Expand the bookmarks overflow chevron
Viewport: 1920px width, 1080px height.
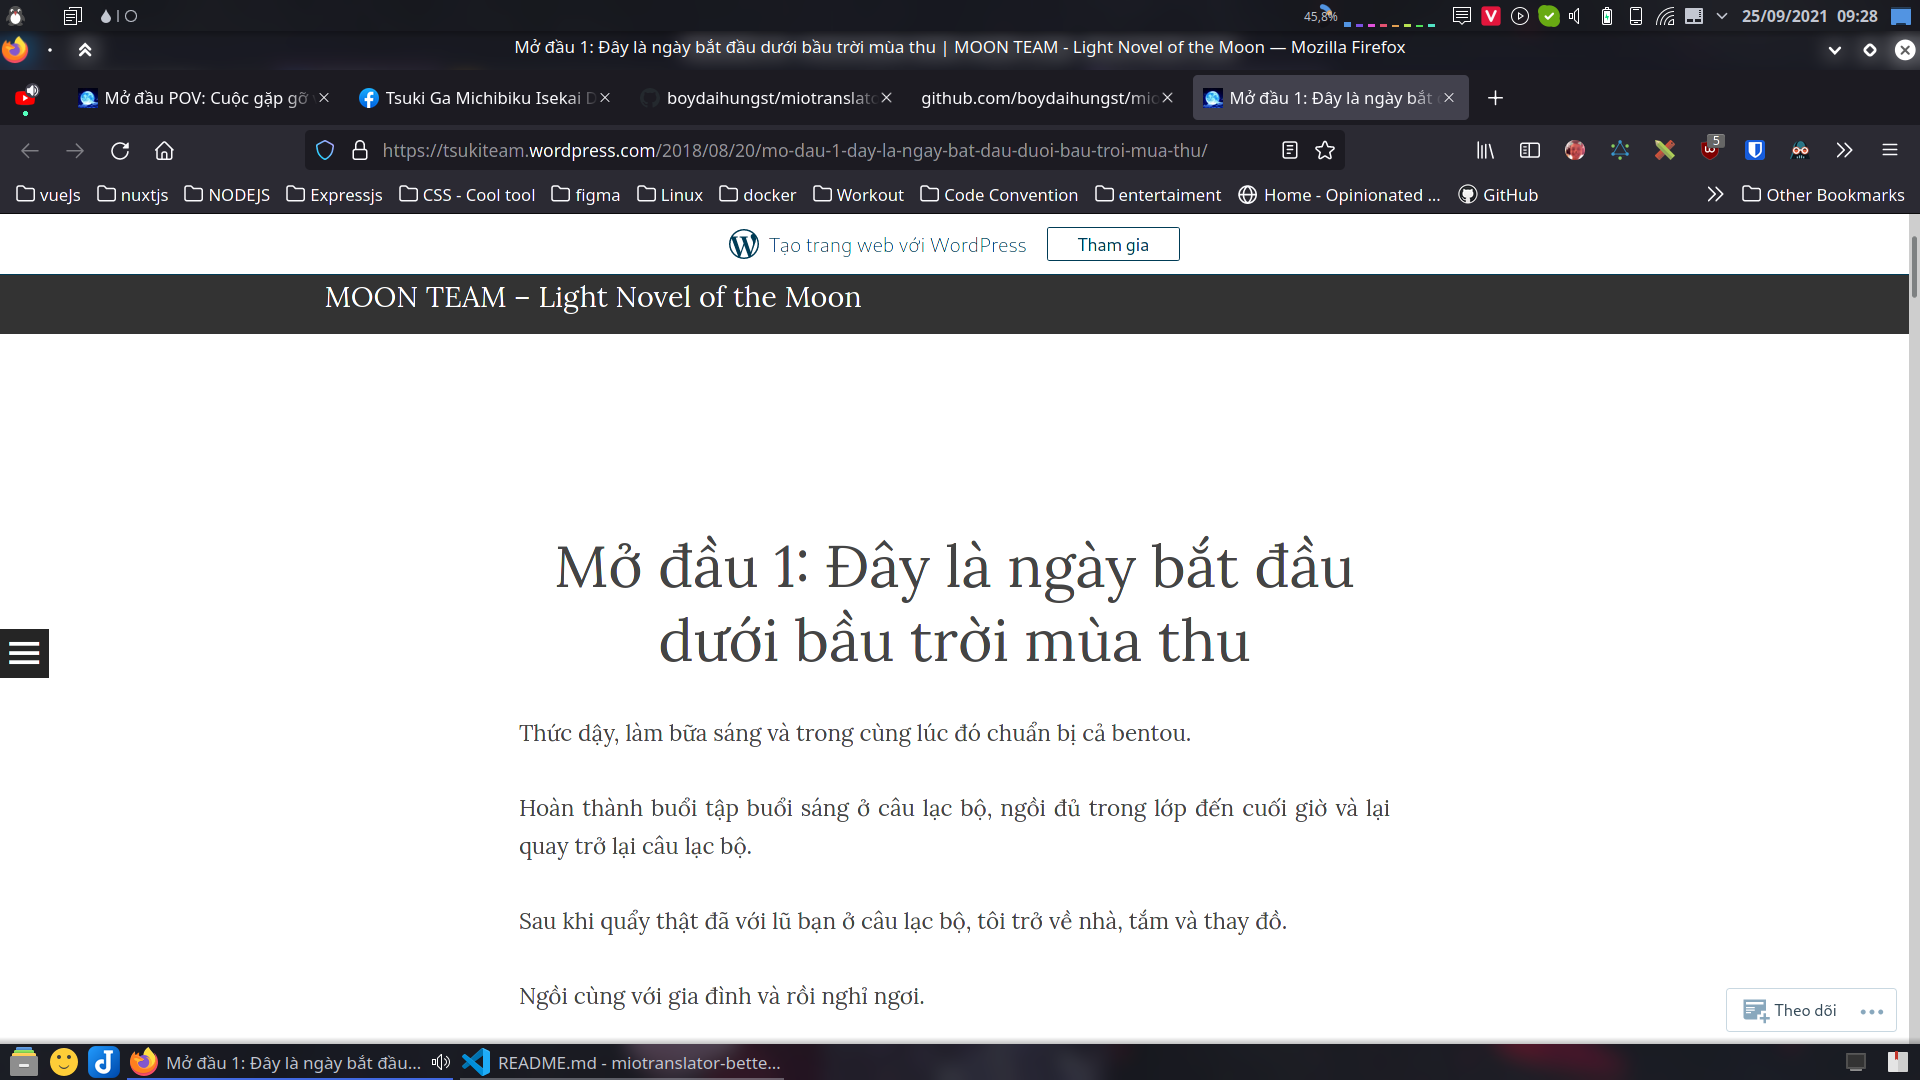point(1715,195)
